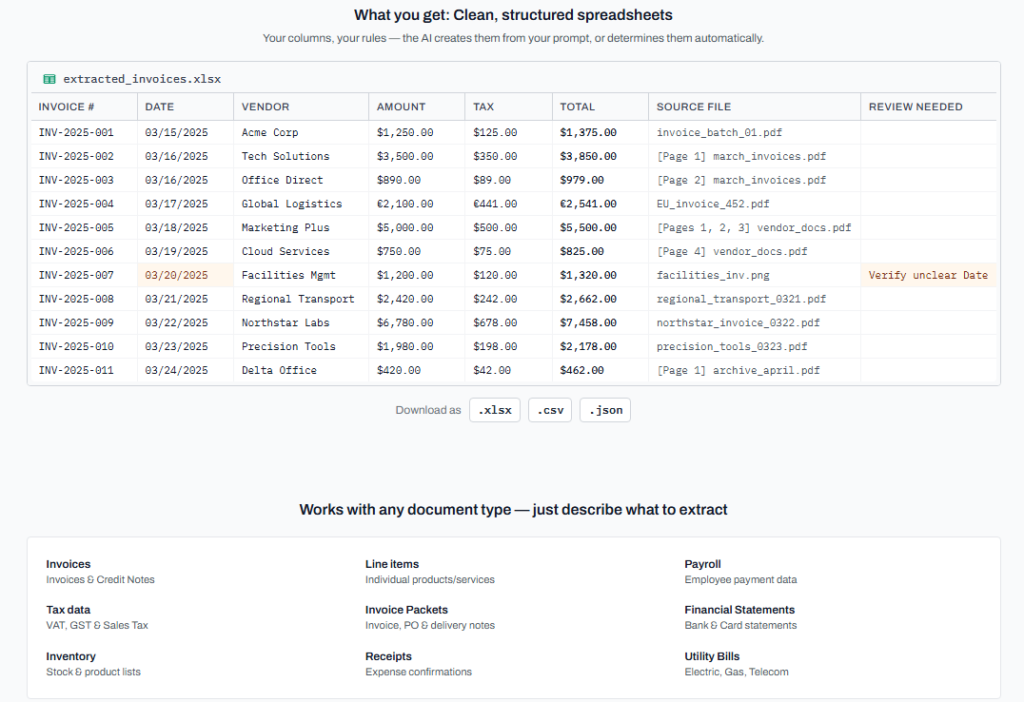Screen dimensions: 1024x702
Task: Click the highlighted 03/20/2025 date cell
Action: click(x=185, y=275)
